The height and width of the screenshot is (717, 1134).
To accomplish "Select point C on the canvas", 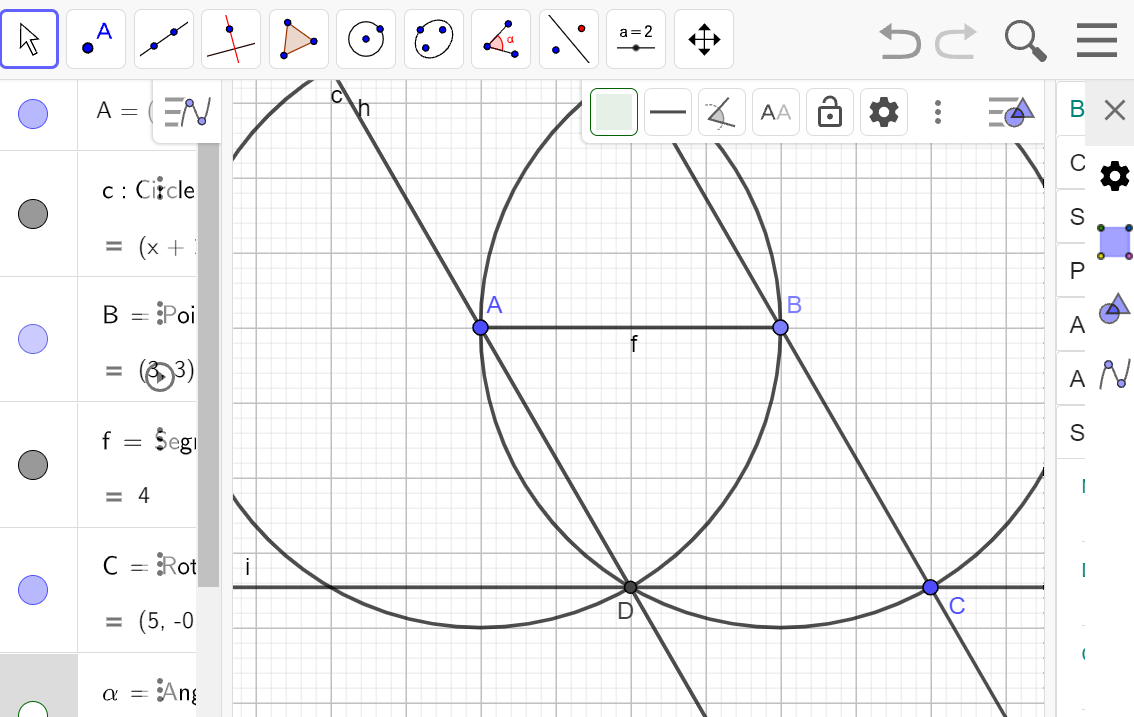I will coord(931,587).
